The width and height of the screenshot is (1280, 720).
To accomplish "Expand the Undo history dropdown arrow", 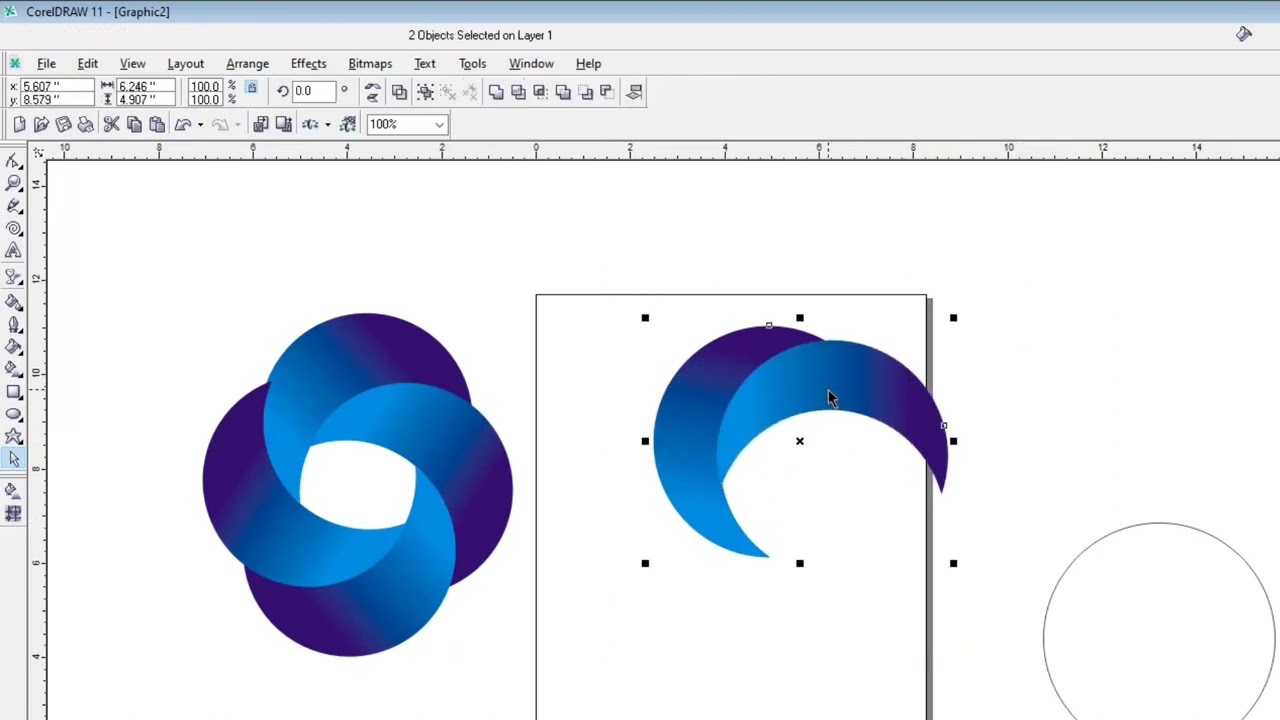I will 200,125.
